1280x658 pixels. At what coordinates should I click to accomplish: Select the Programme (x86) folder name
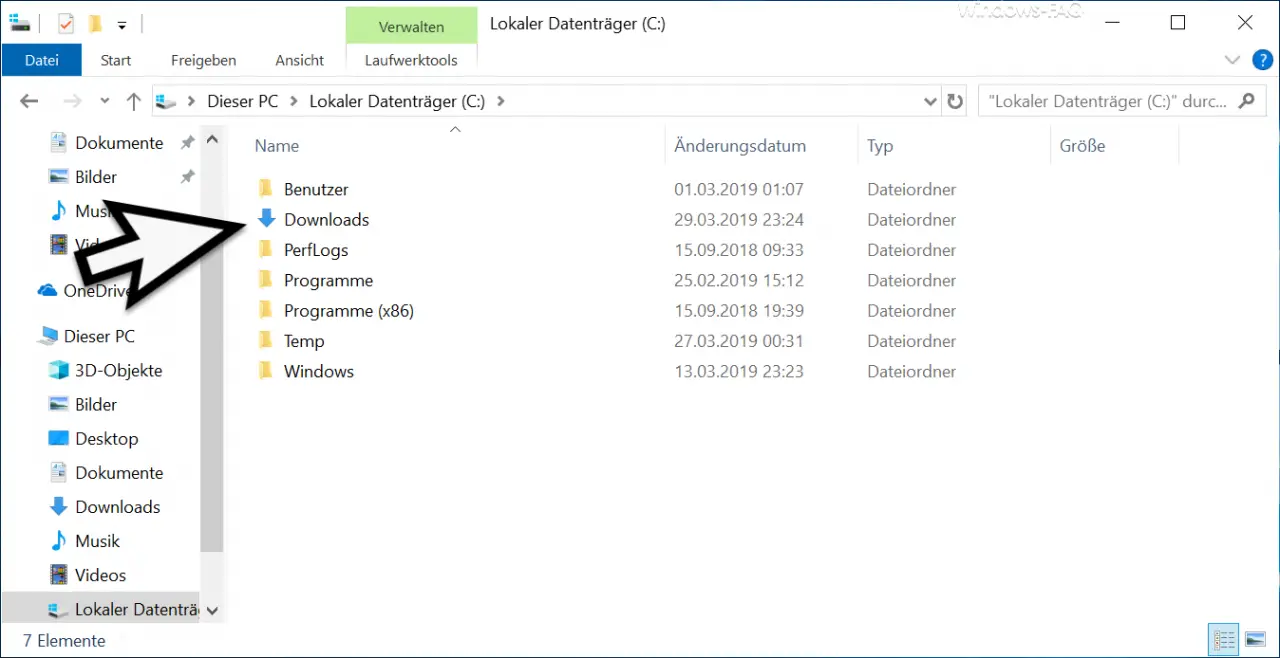348,310
